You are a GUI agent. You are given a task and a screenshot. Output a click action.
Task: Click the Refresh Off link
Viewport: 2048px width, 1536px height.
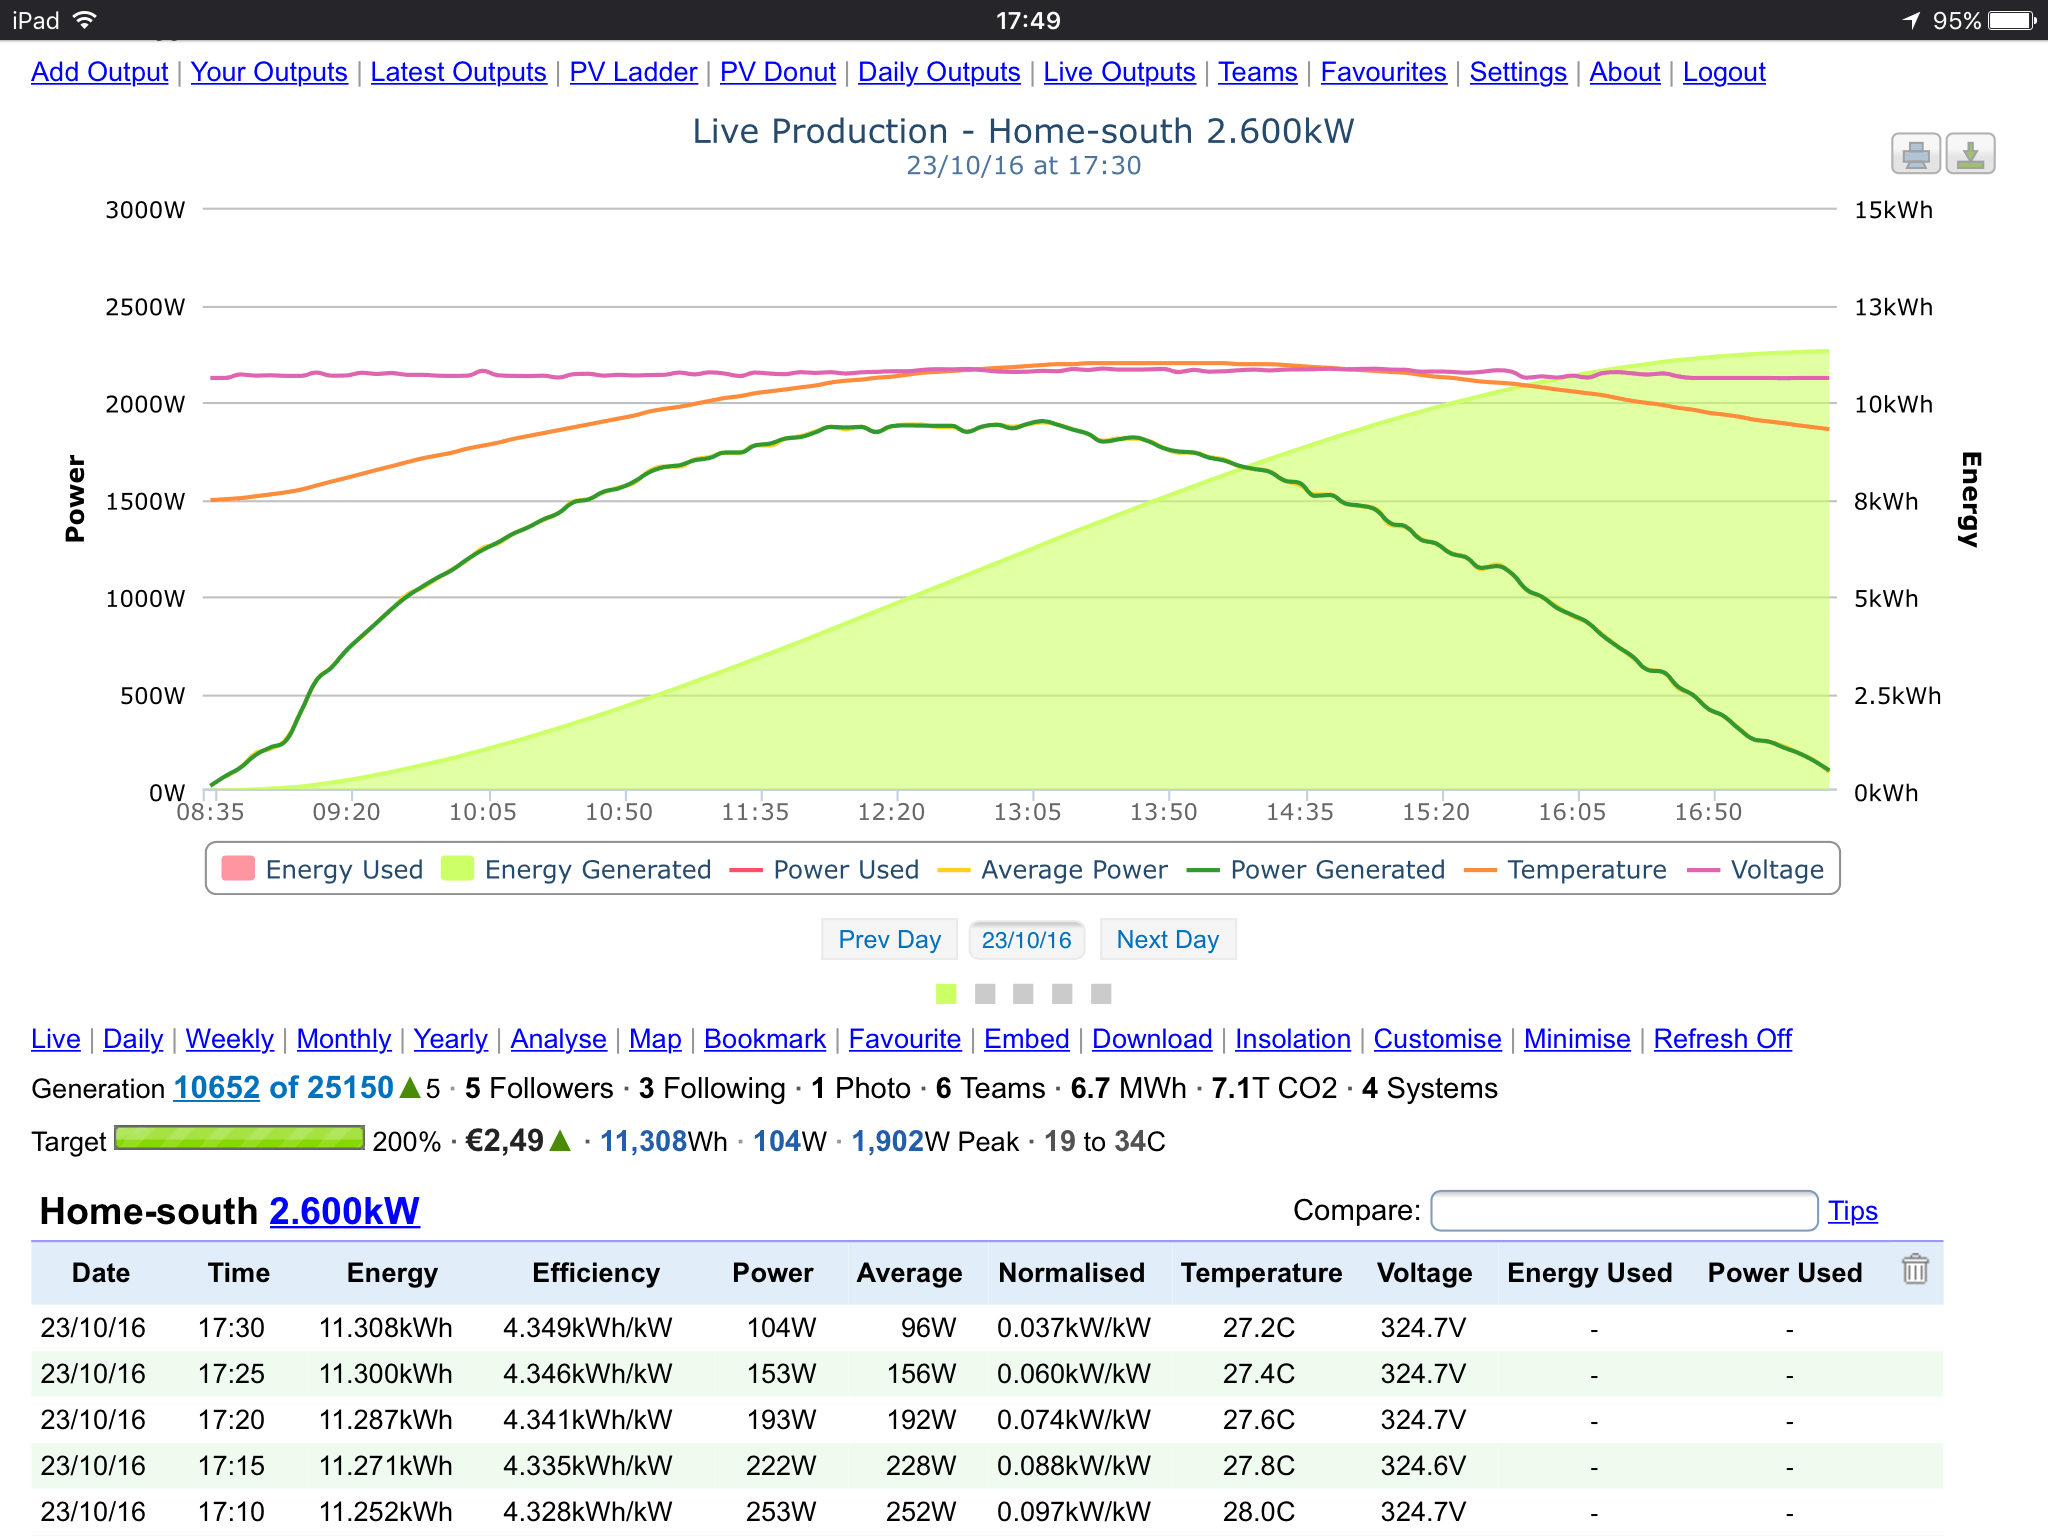tap(1722, 1039)
